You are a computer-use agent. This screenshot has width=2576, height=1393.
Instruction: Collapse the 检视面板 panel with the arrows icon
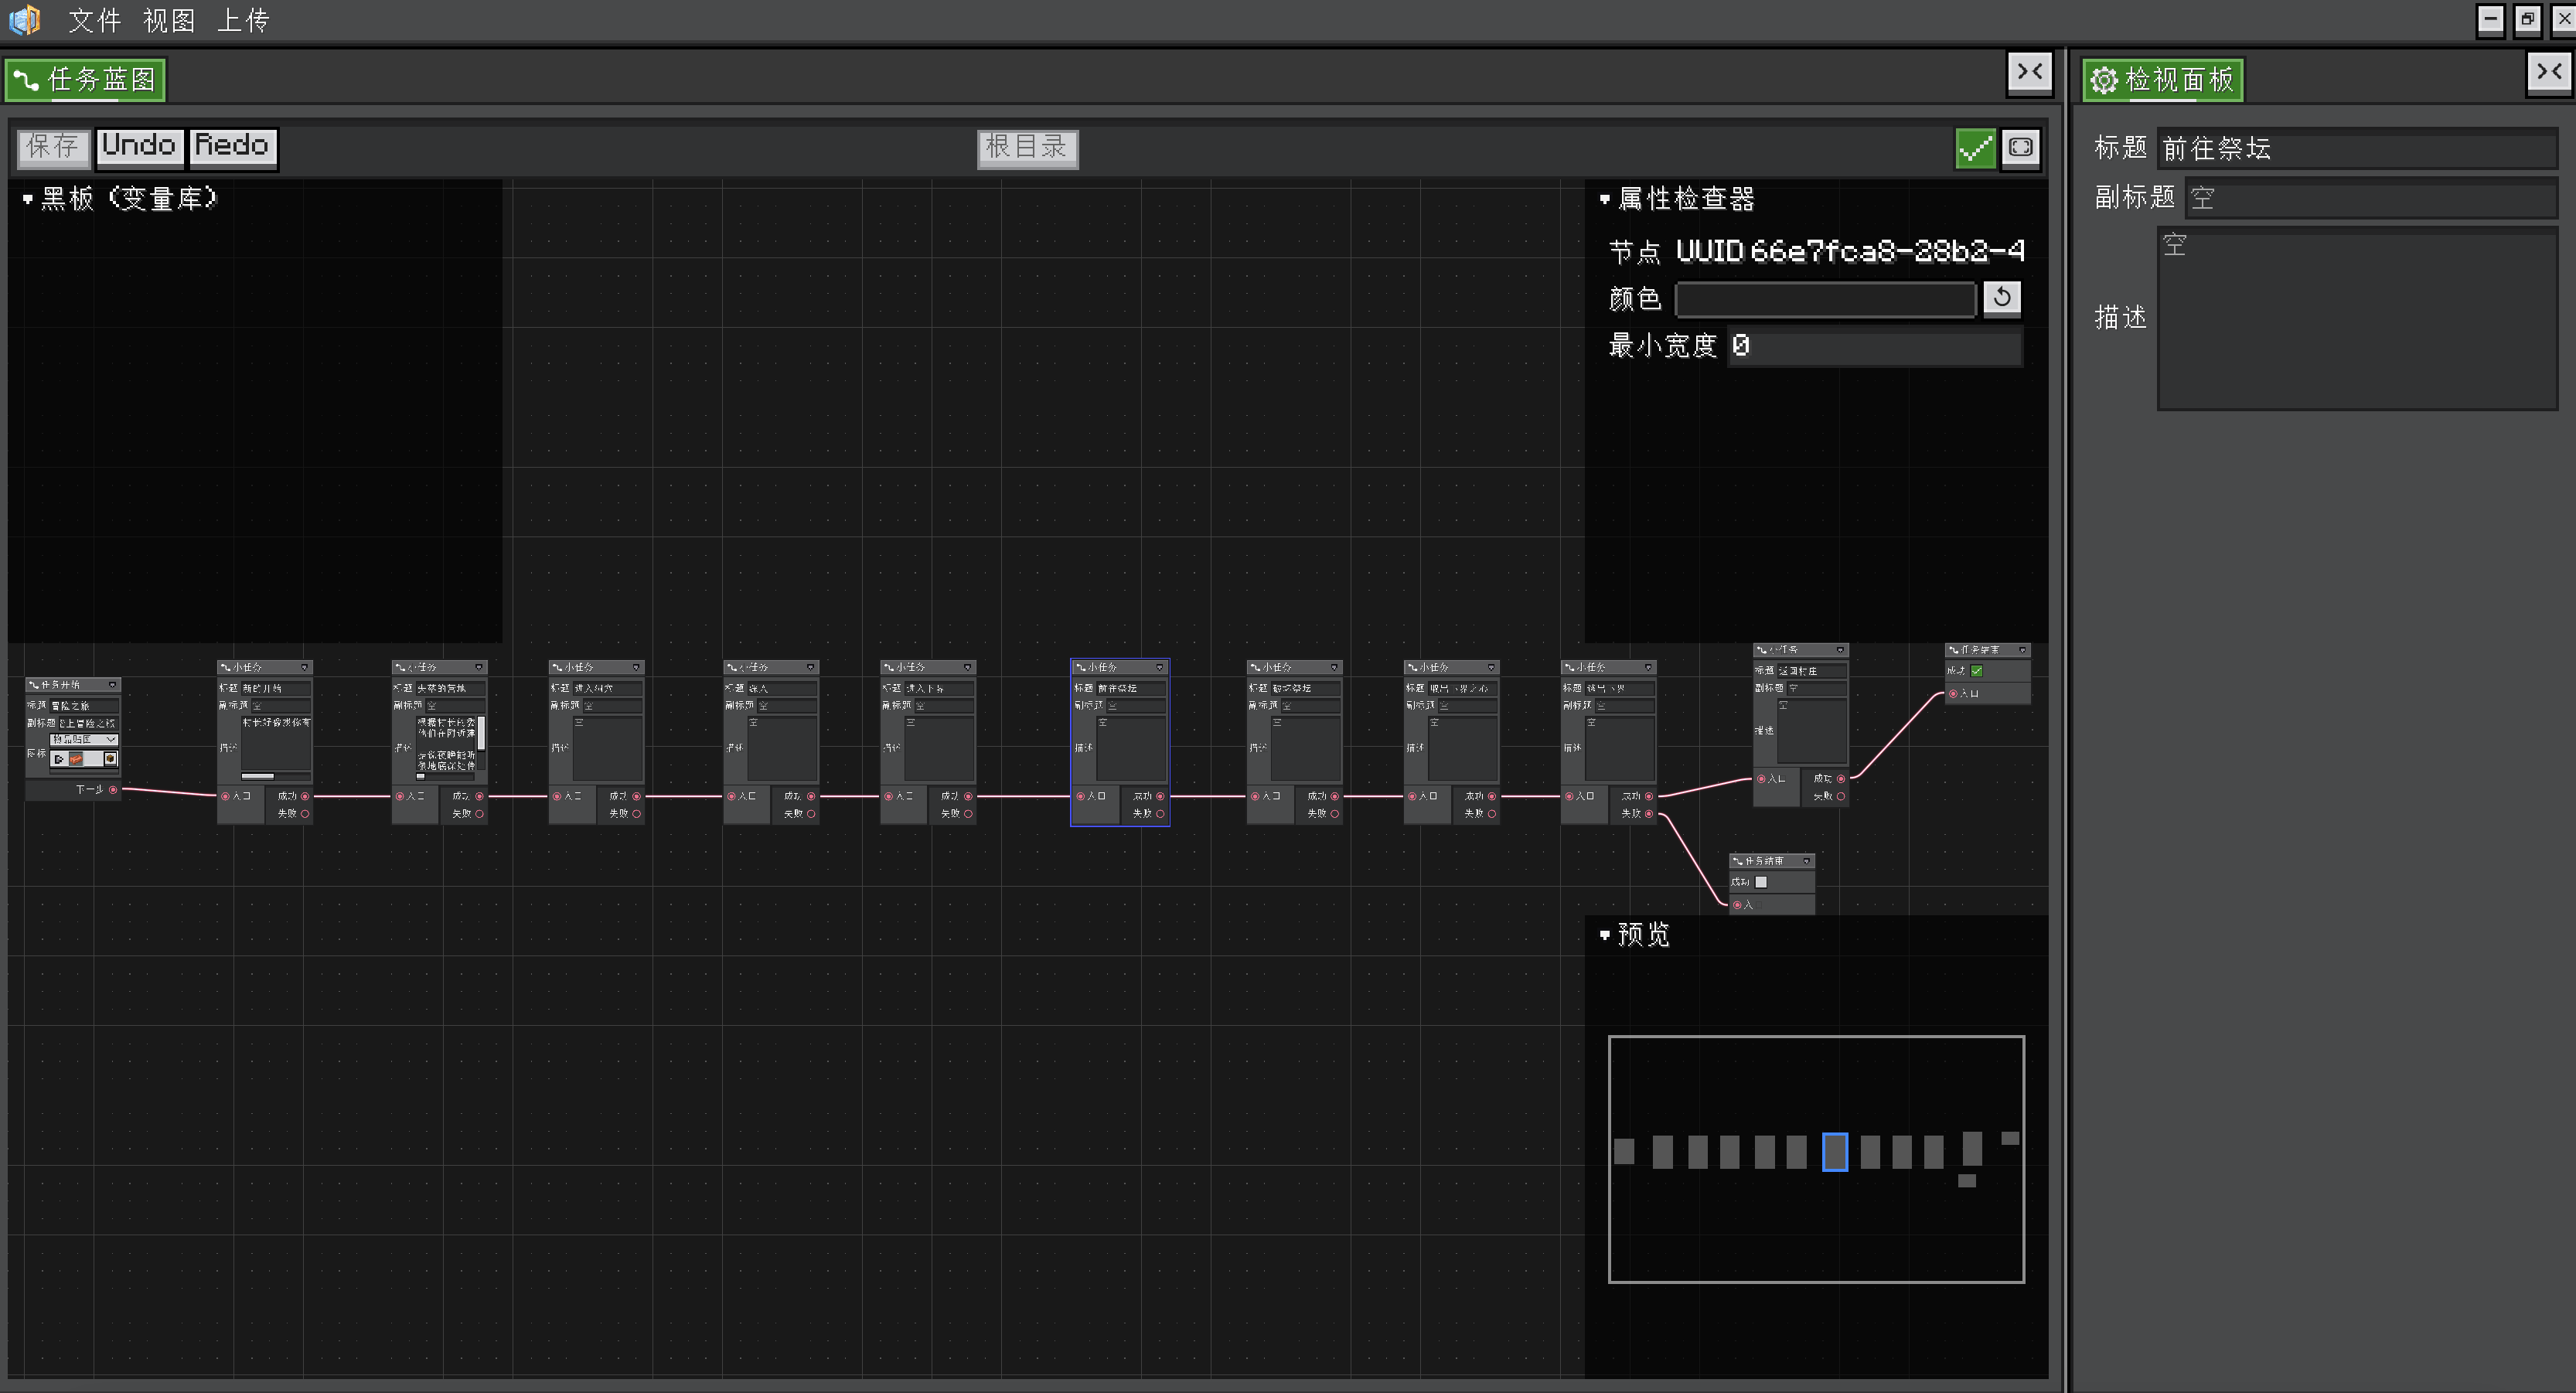2549,73
